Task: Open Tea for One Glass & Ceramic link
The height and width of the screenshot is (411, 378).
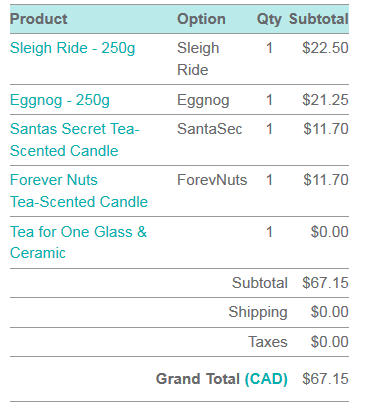Action: pos(78,242)
